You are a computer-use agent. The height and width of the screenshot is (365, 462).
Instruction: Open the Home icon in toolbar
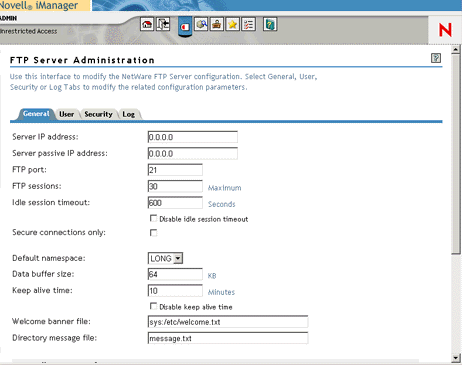[x=147, y=24]
